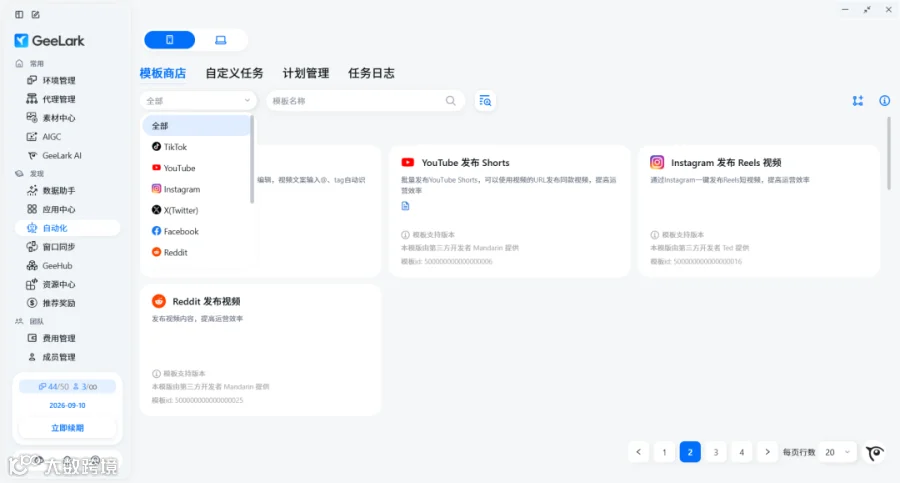The width and height of the screenshot is (900, 483).
Task: Click the 44/50 3/∞ quota badge
Action: [x=67, y=387]
